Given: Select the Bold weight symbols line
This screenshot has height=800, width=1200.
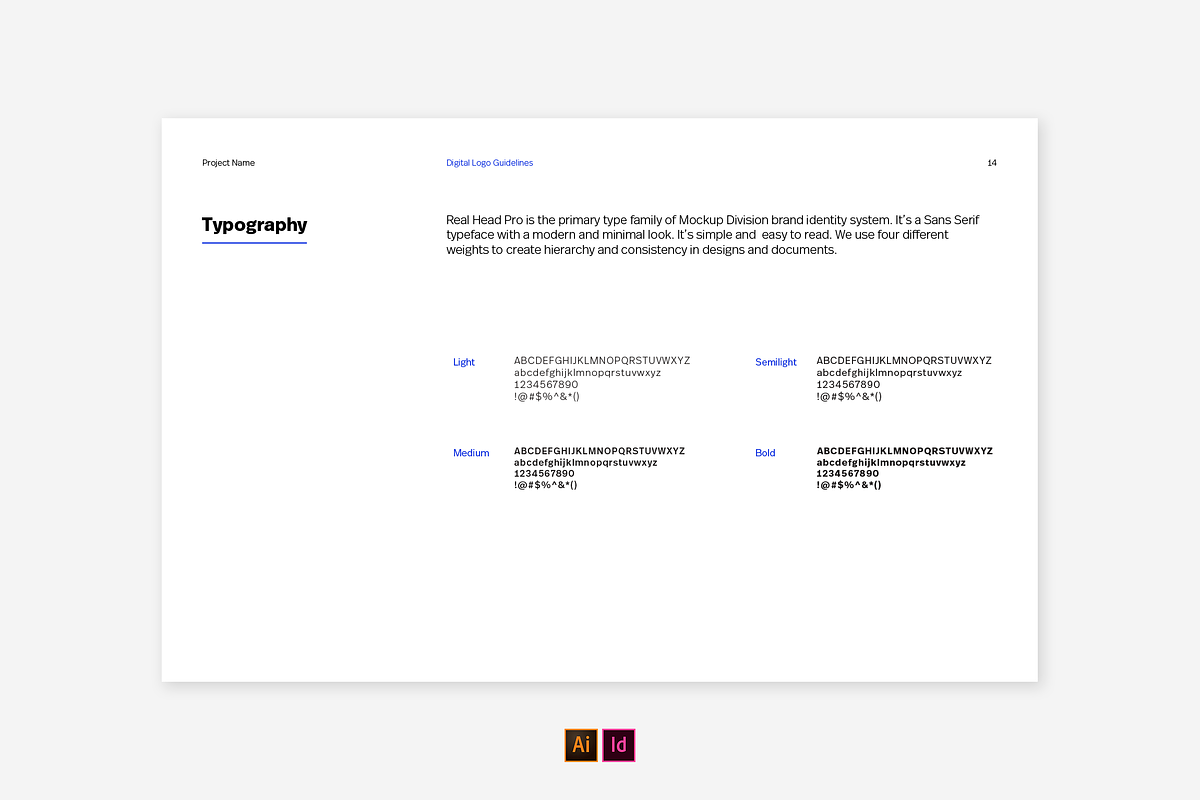Looking at the screenshot, I should click(849, 485).
